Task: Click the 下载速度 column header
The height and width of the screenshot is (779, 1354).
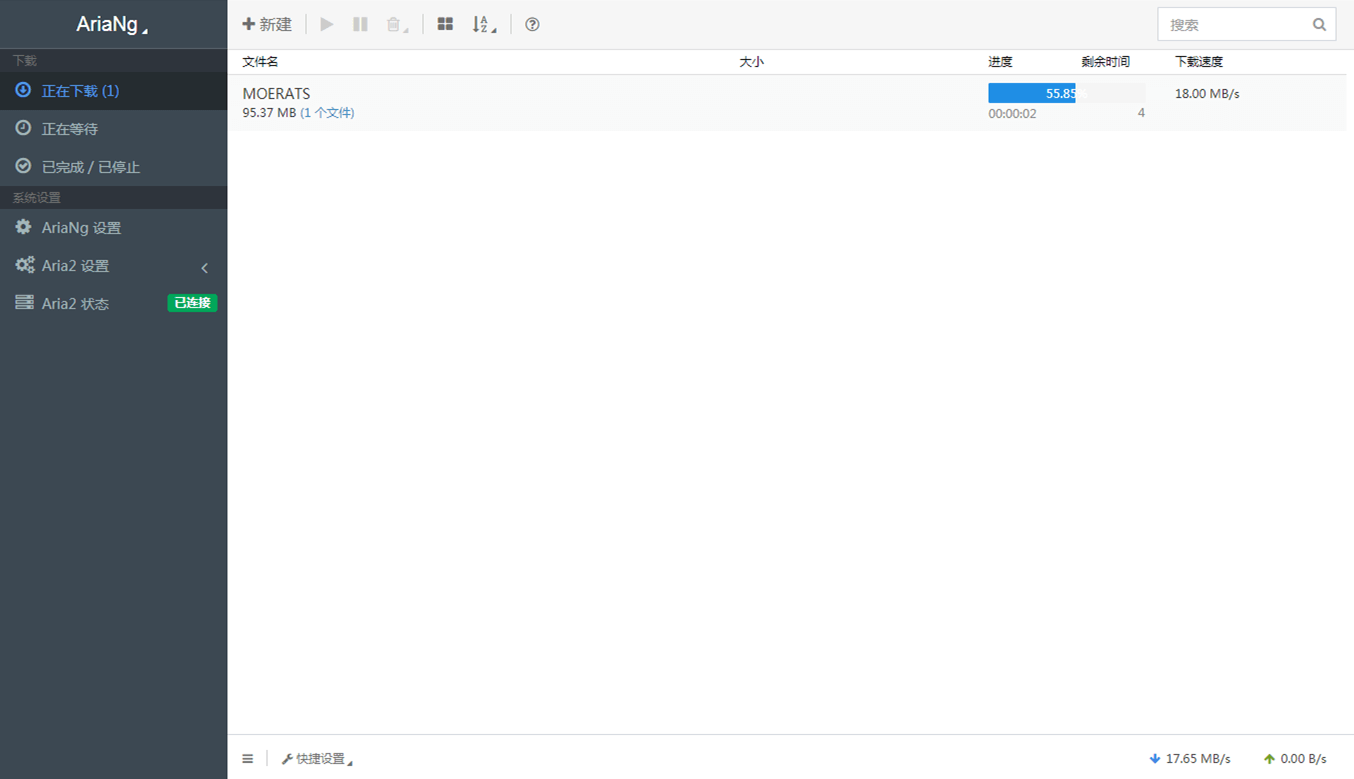Action: (1199, 62)
